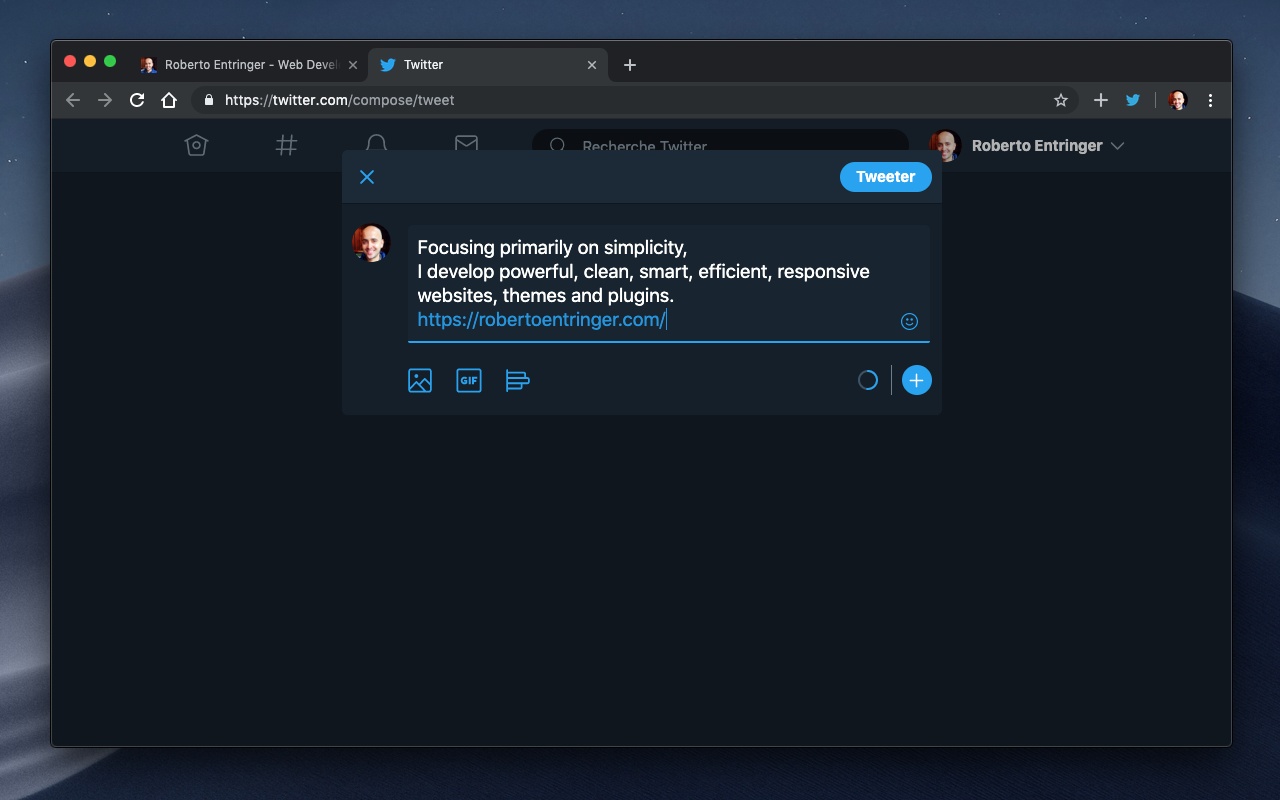Add an image to the tweet

click(420, 381)
